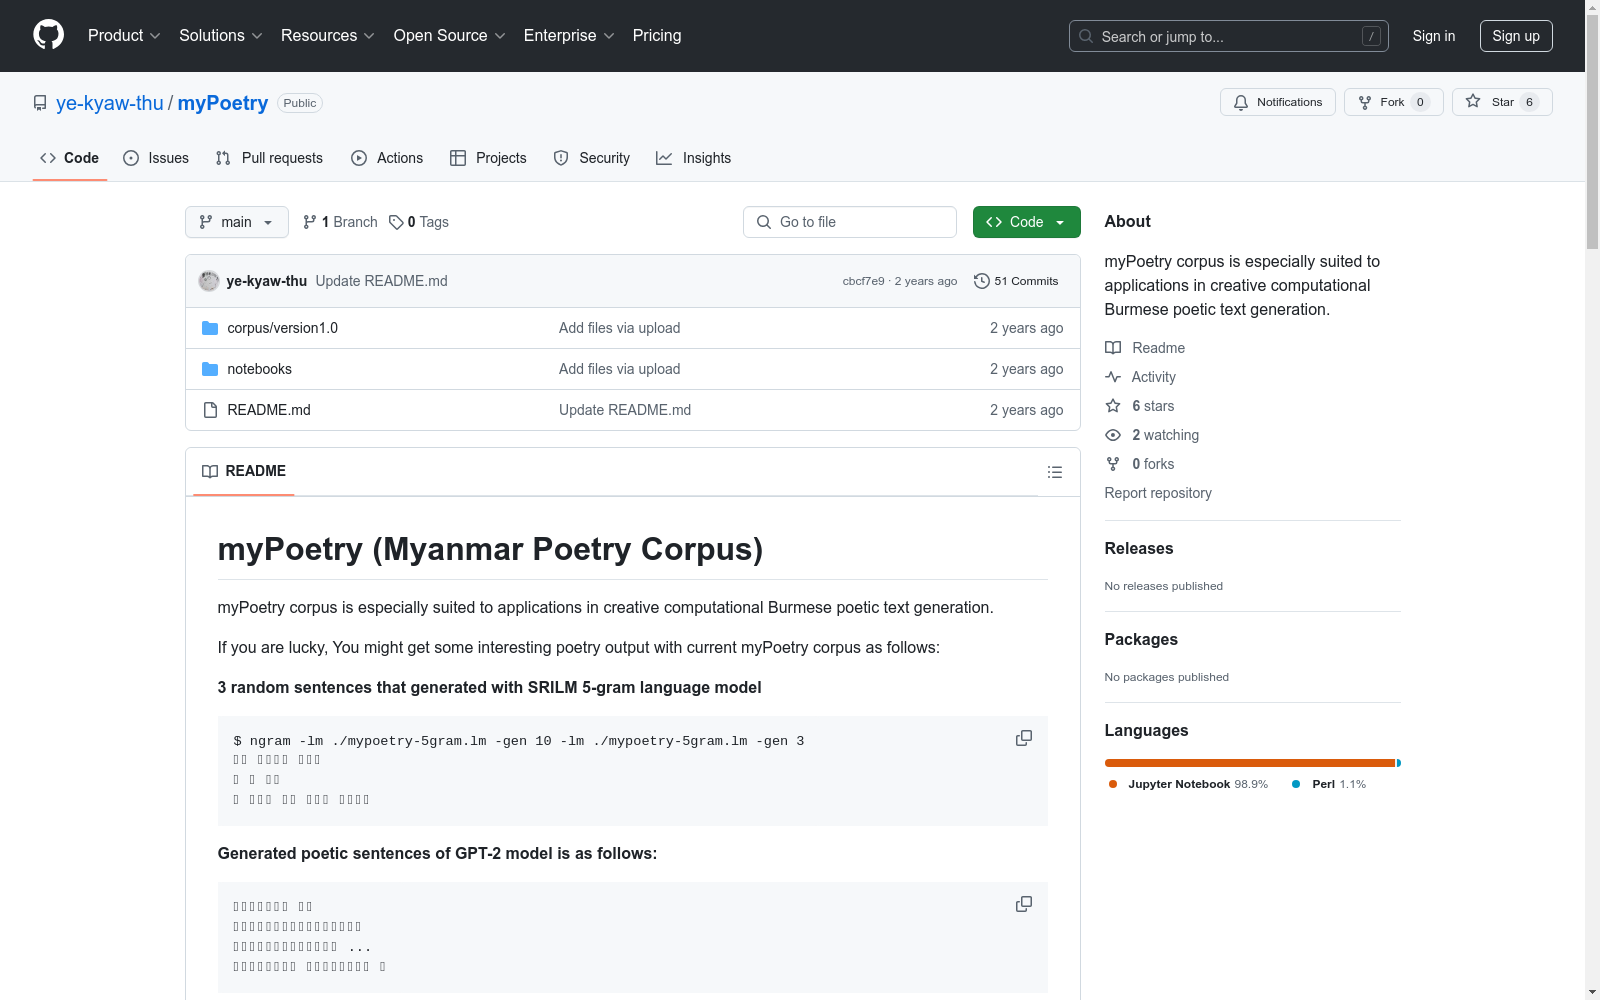Screen dimensions: 1600x1000
Task: View the 0 Tags list
Action: (419, 222)
